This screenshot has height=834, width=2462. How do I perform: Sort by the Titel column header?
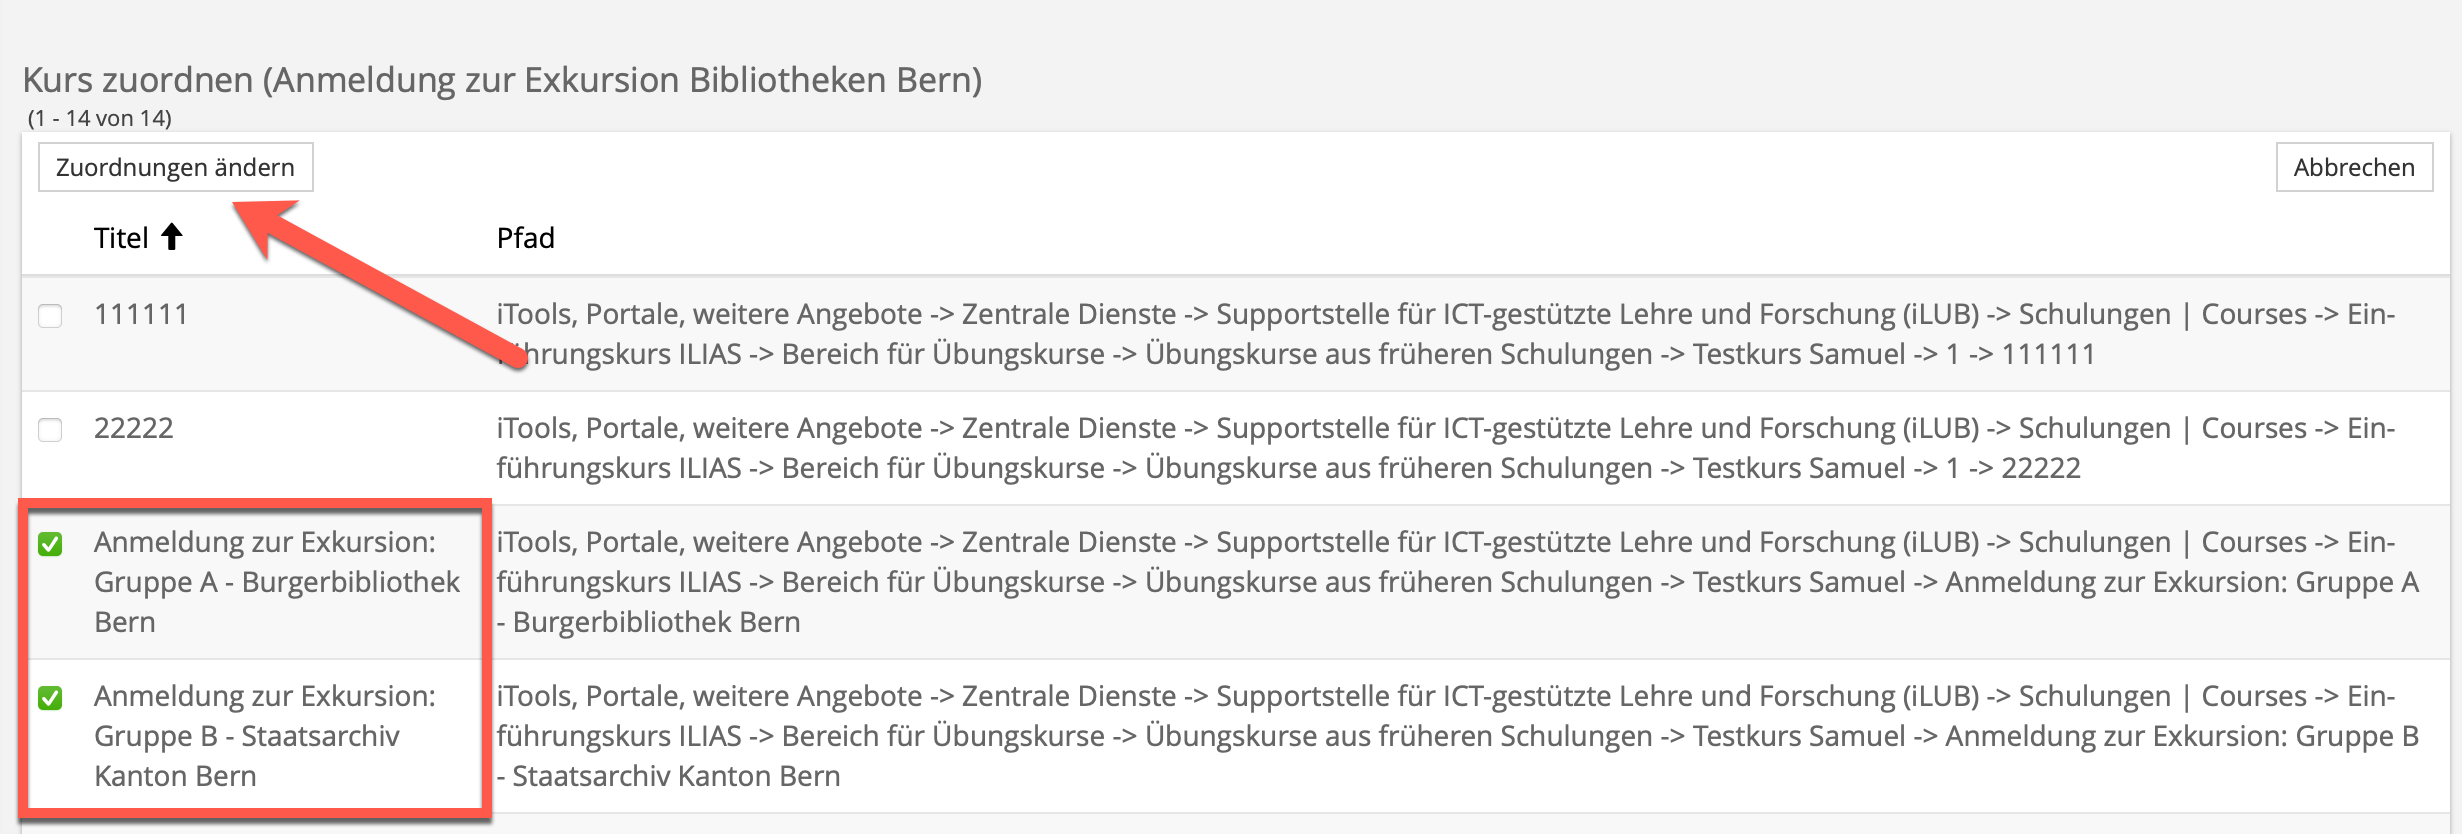121,238
